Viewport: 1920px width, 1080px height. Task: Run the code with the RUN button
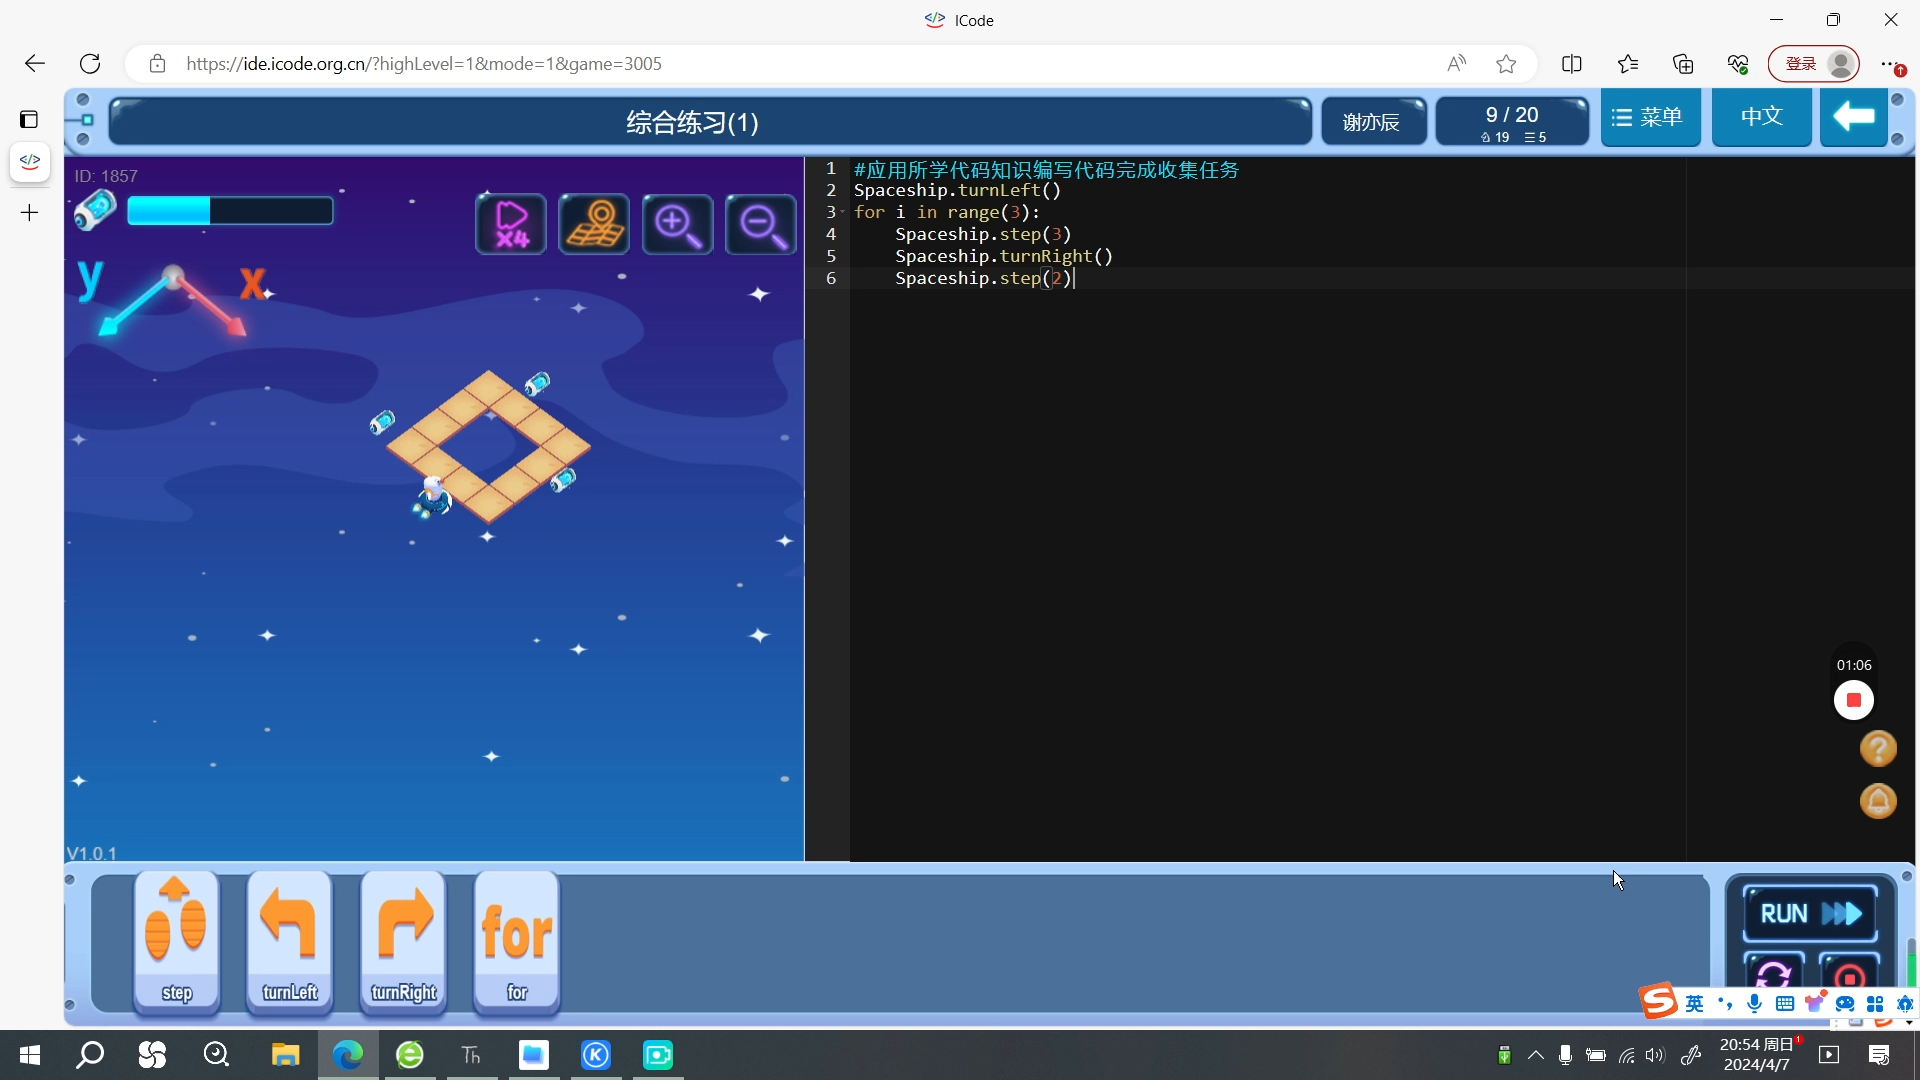1808,913
